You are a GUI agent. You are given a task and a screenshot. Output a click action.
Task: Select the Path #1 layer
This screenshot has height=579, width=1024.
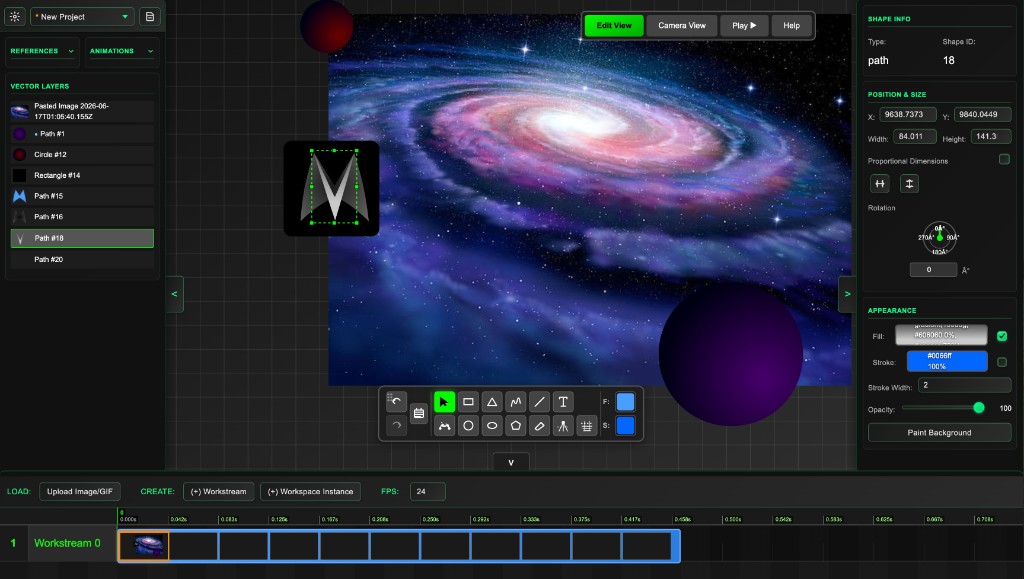tap(82, 134)
